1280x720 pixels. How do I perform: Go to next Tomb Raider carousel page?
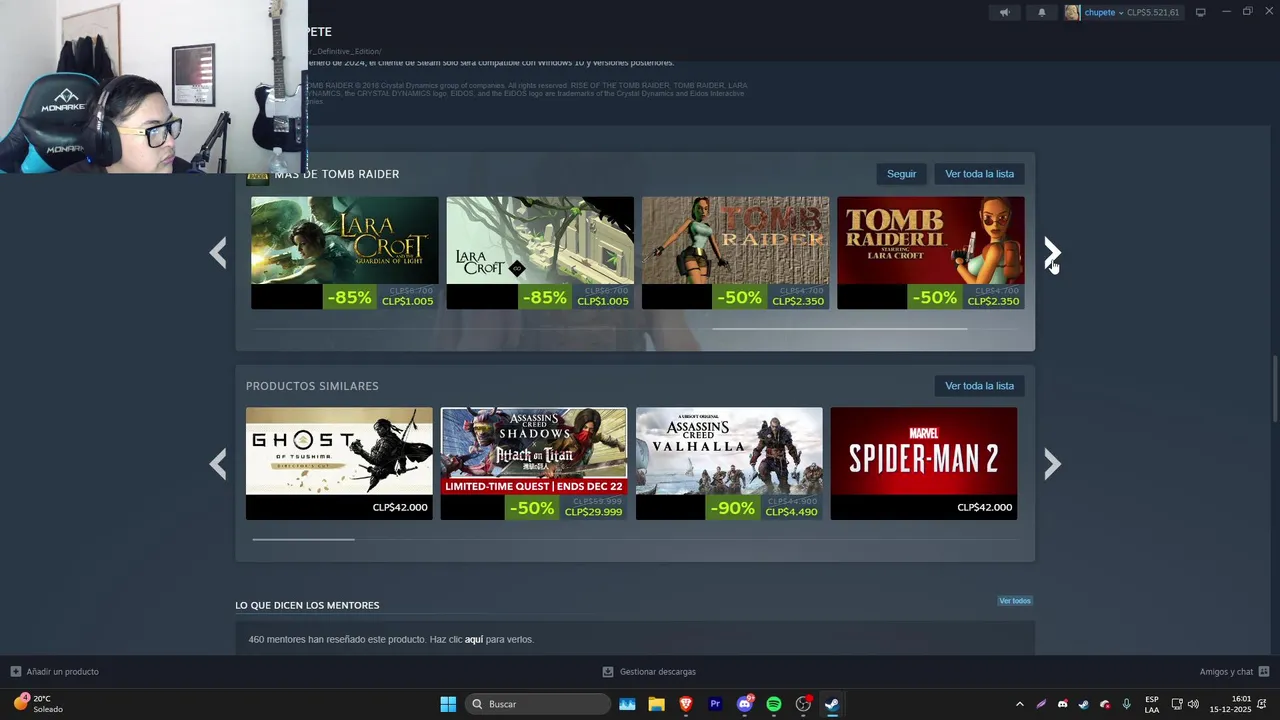pos(1052,253)
